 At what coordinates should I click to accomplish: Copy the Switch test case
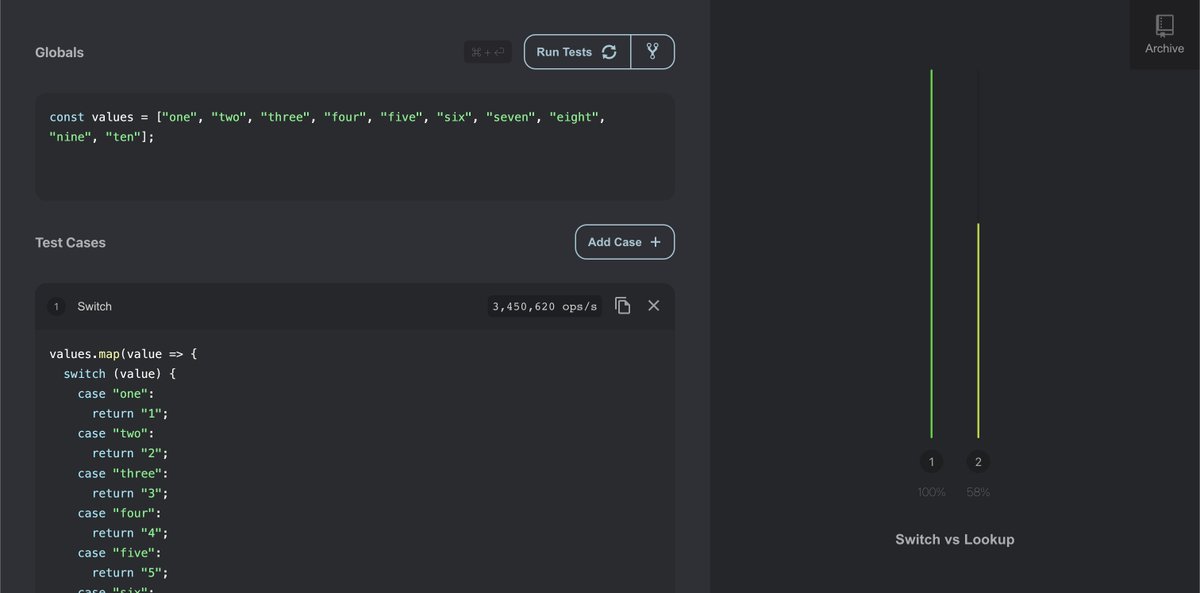point(622,306)
